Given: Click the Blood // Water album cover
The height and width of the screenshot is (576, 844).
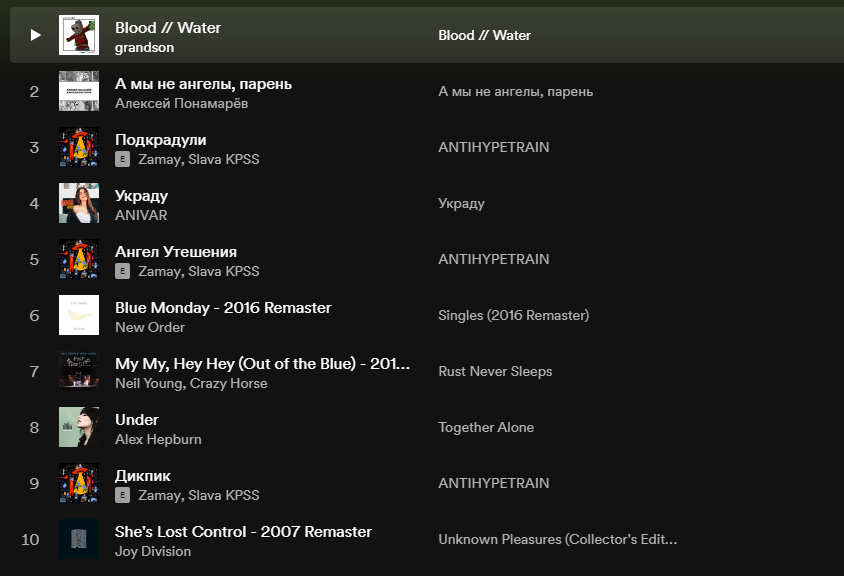Looking at the screenshot, I should pyautogui.click(x=79, y=35).
